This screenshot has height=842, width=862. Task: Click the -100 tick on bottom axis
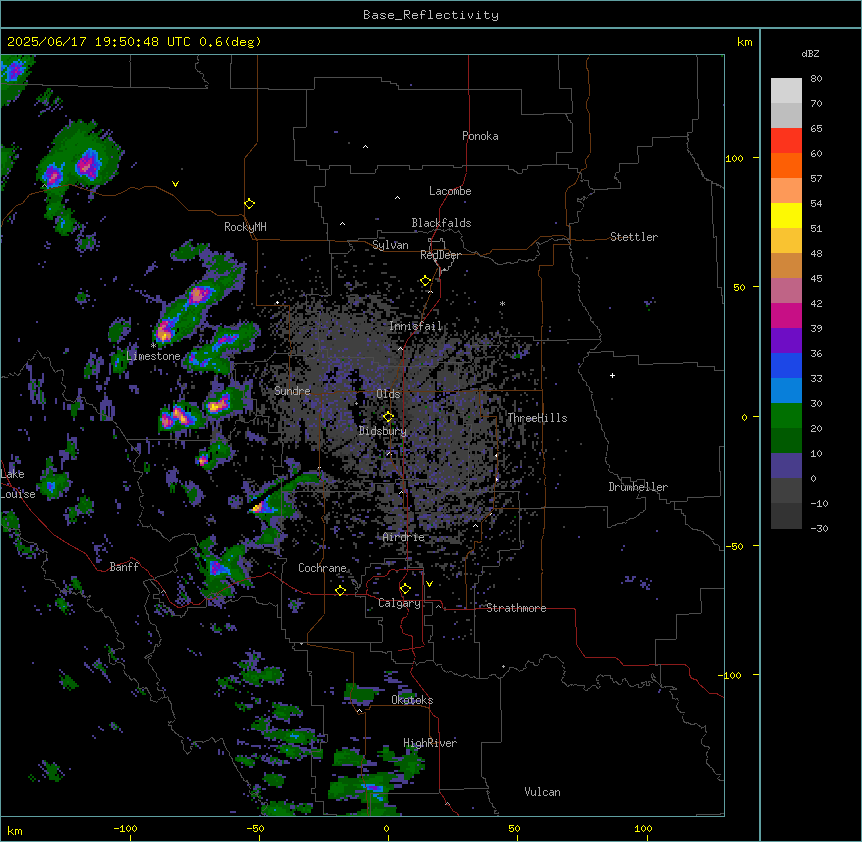click(125, 828)
